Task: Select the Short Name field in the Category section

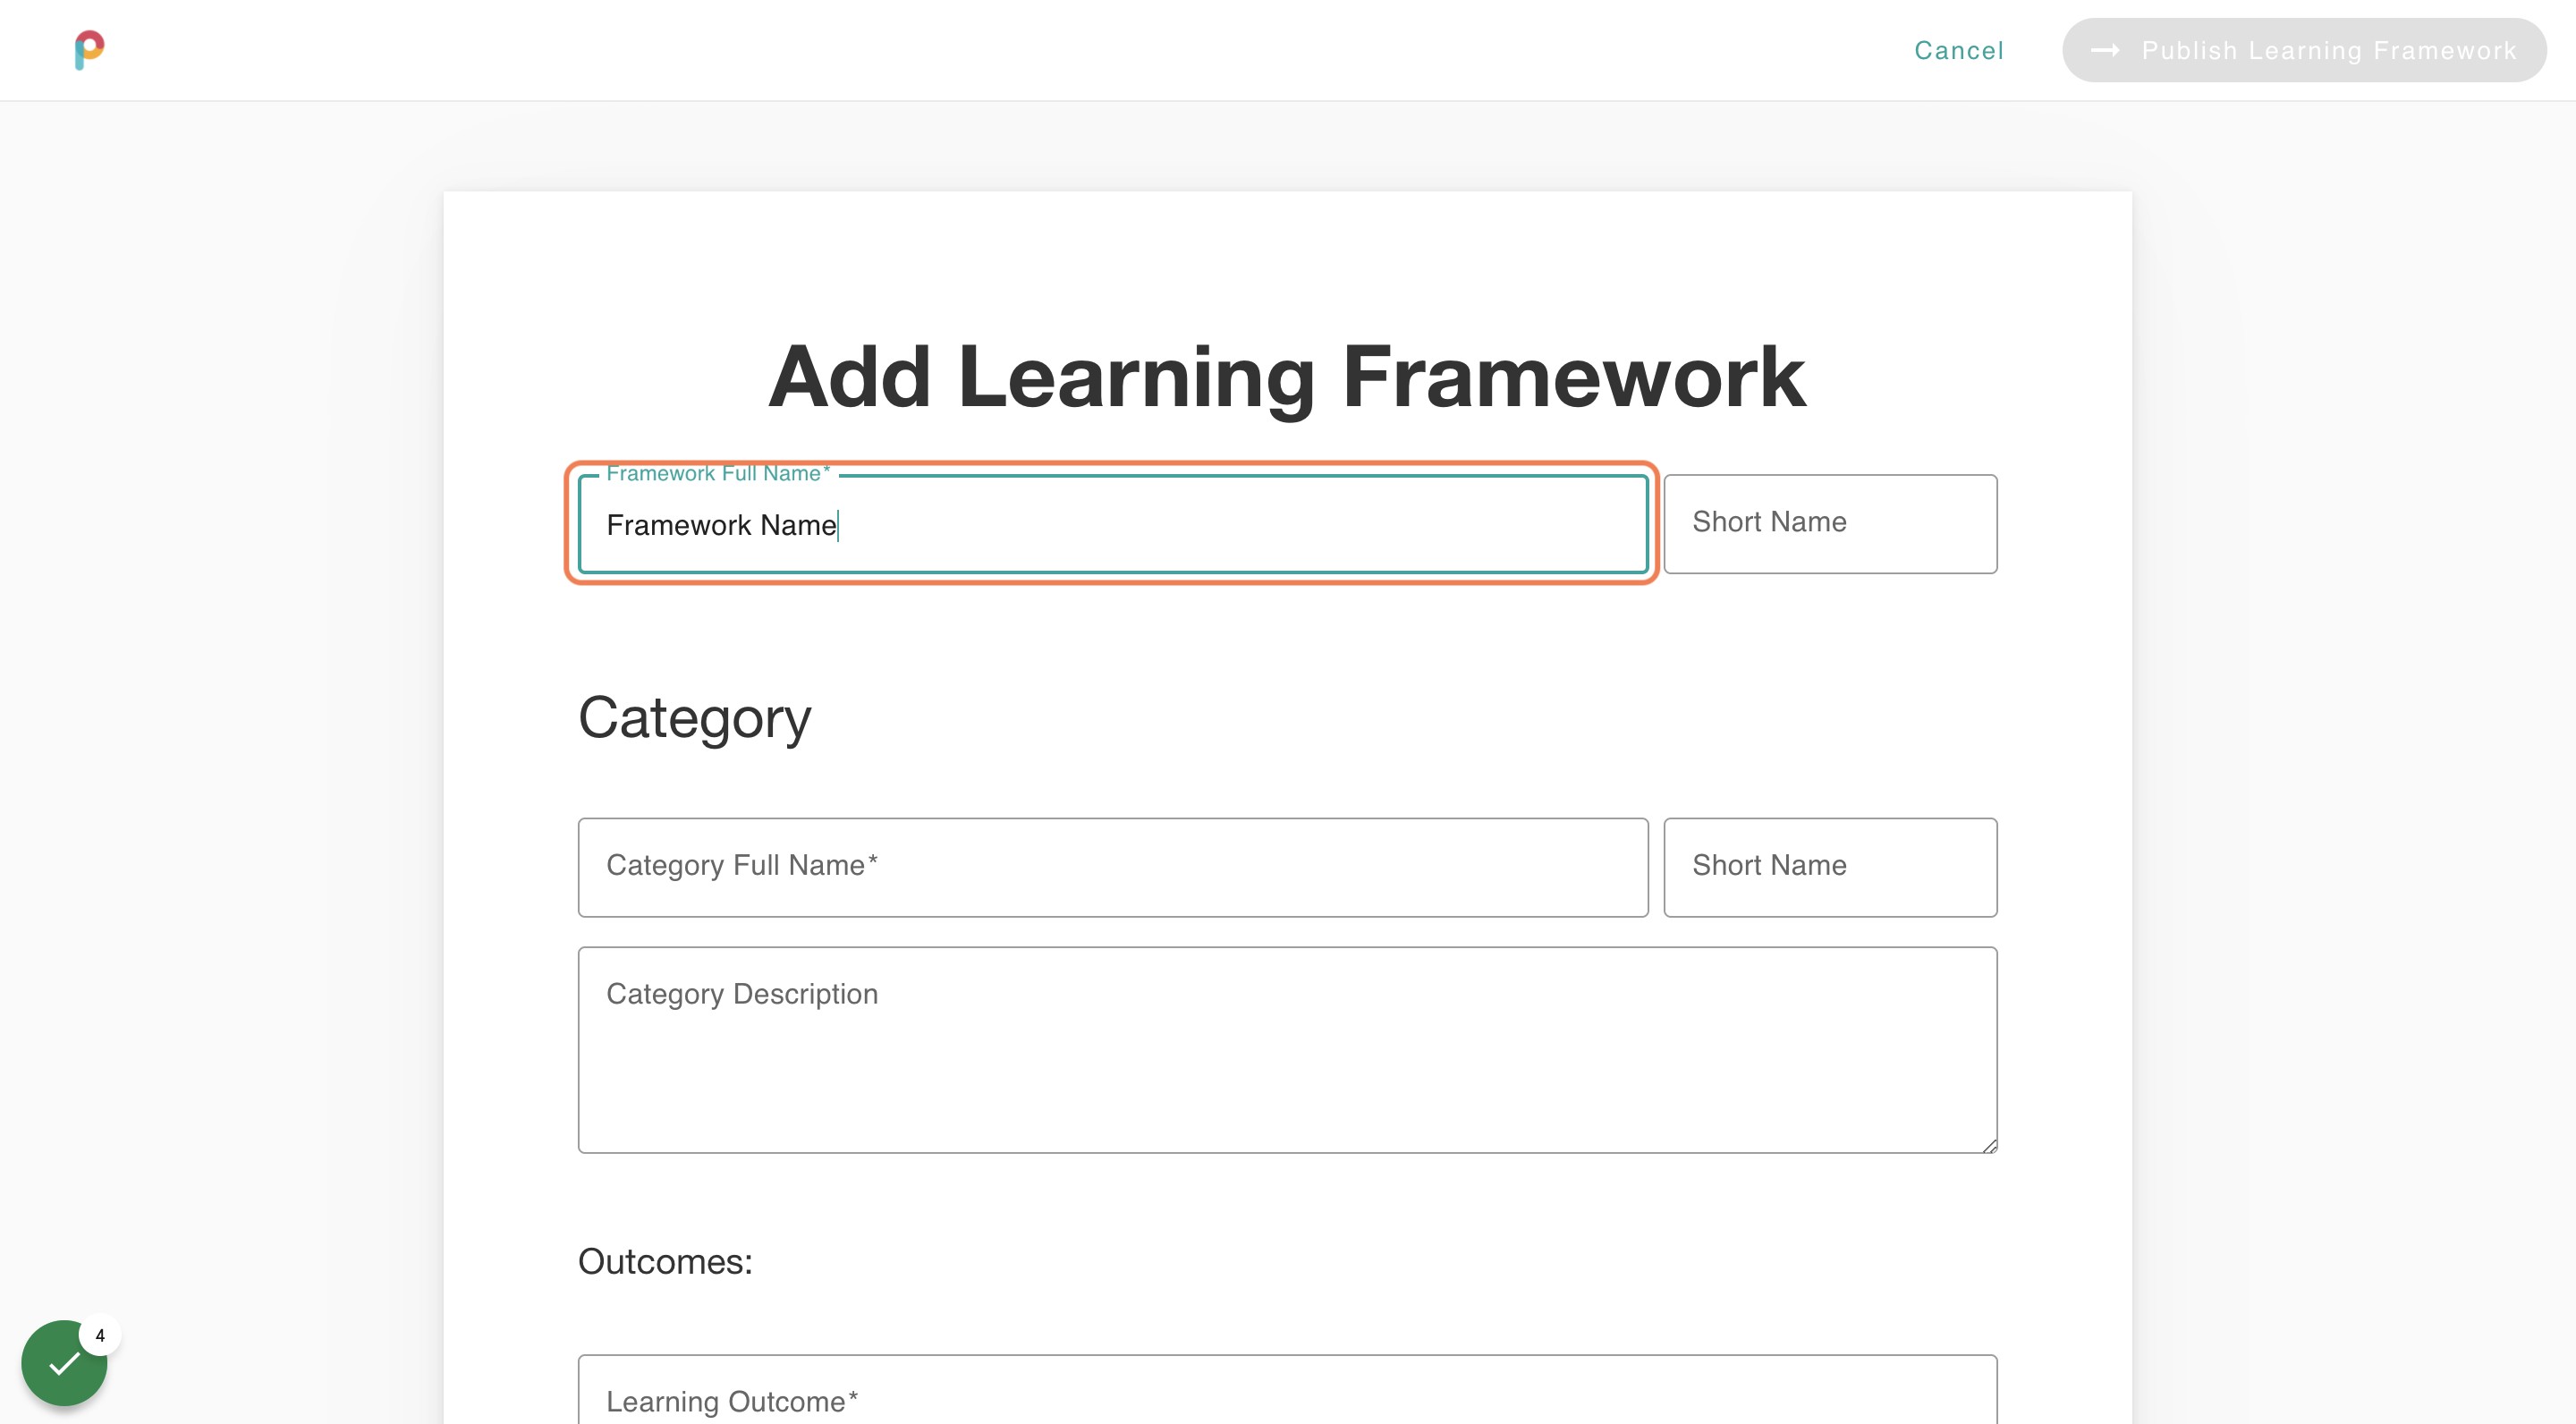Action: [1830, 866]
